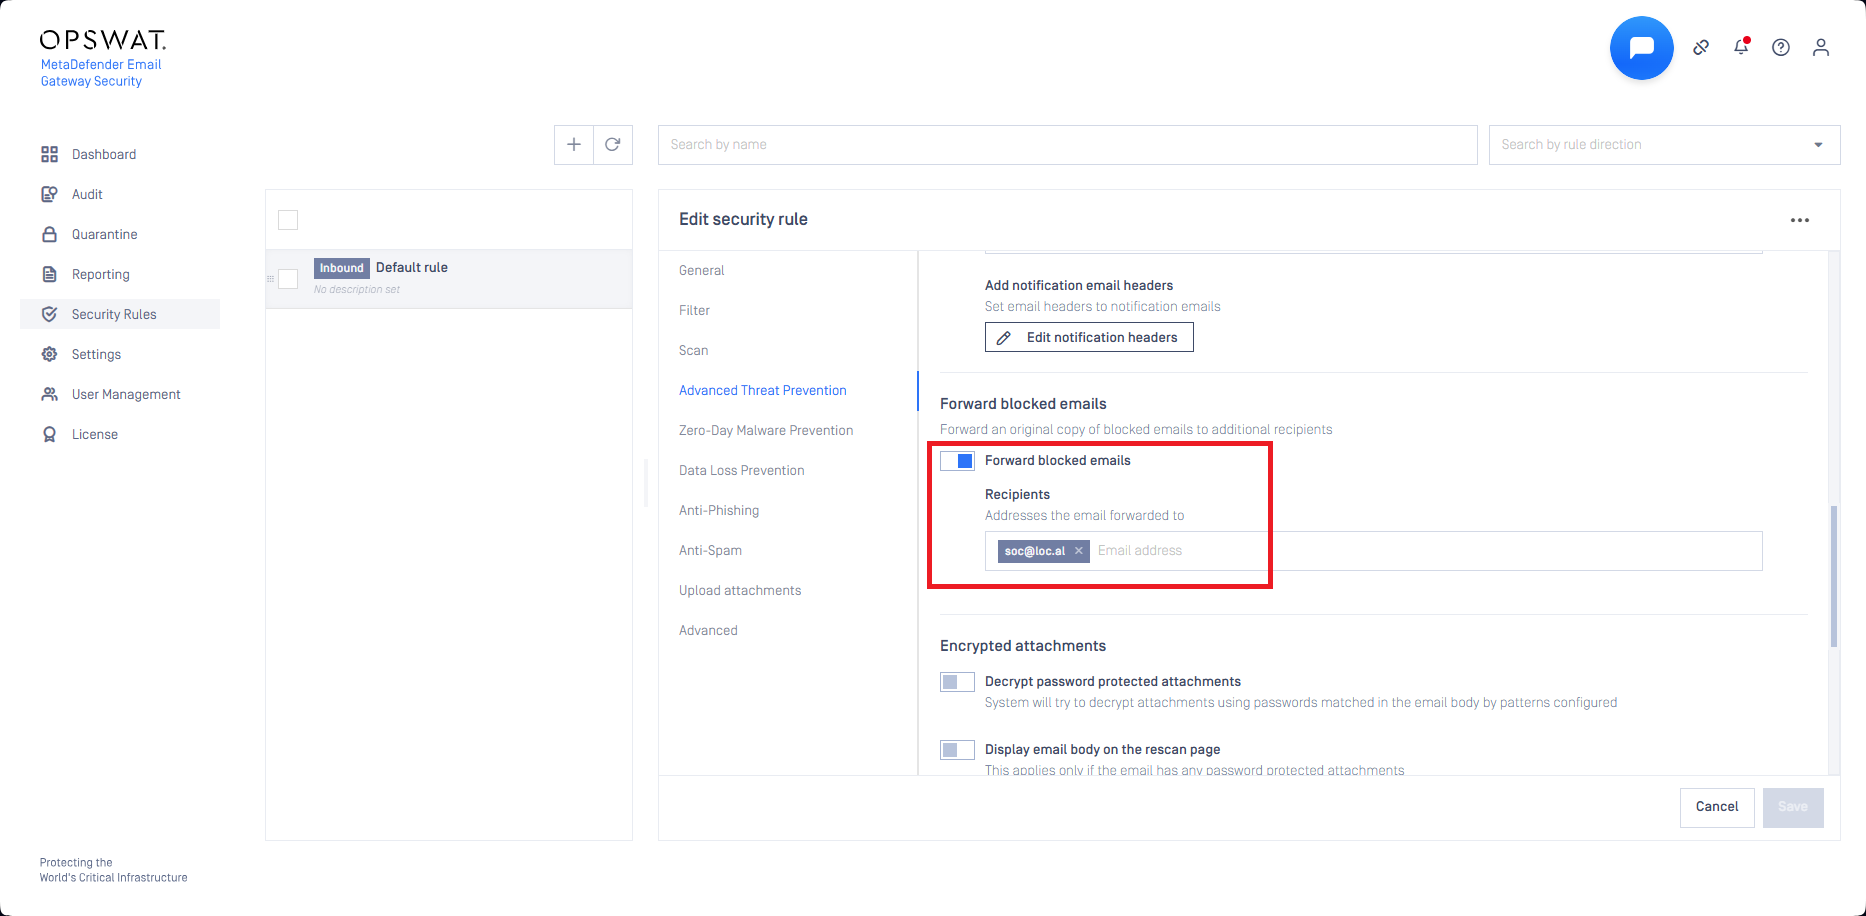Open the user account profile icon
Viewport: 1866px width, 916px height.
pos(1821,48)
